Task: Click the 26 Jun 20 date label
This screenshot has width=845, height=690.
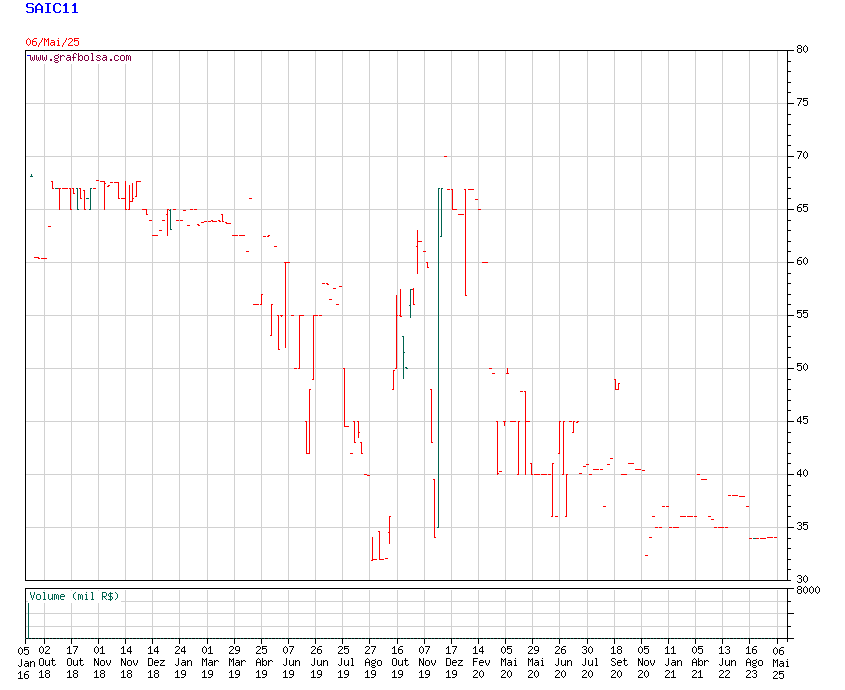Action: coord(562,663)
